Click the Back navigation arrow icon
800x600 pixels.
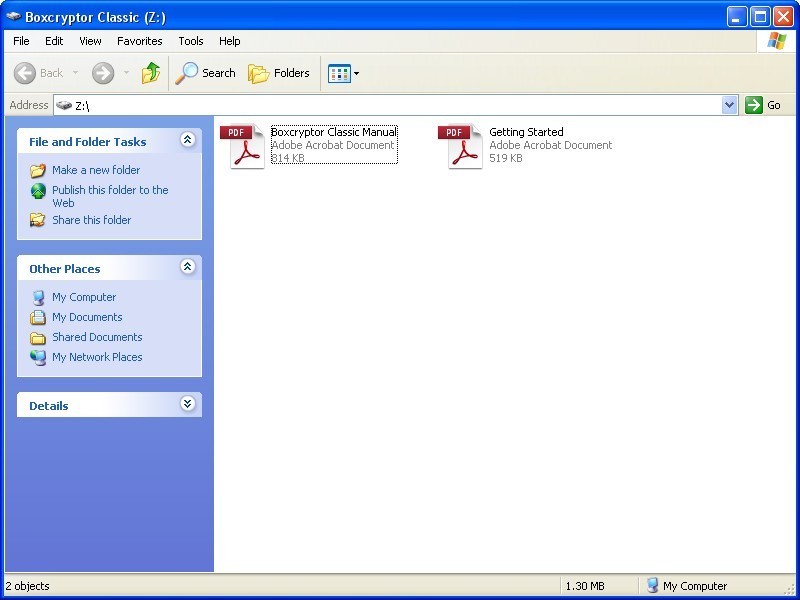(24, 73)
